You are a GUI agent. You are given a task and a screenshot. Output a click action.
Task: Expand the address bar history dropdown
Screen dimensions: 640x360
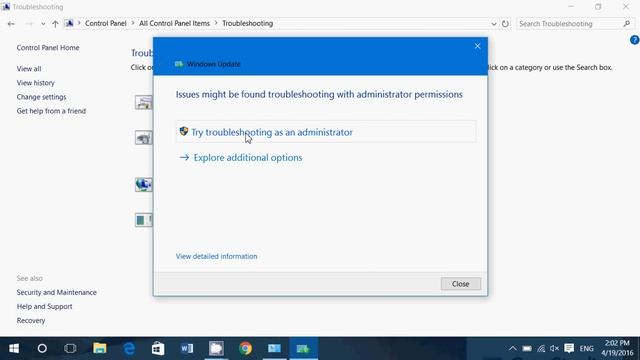(493, 24)
